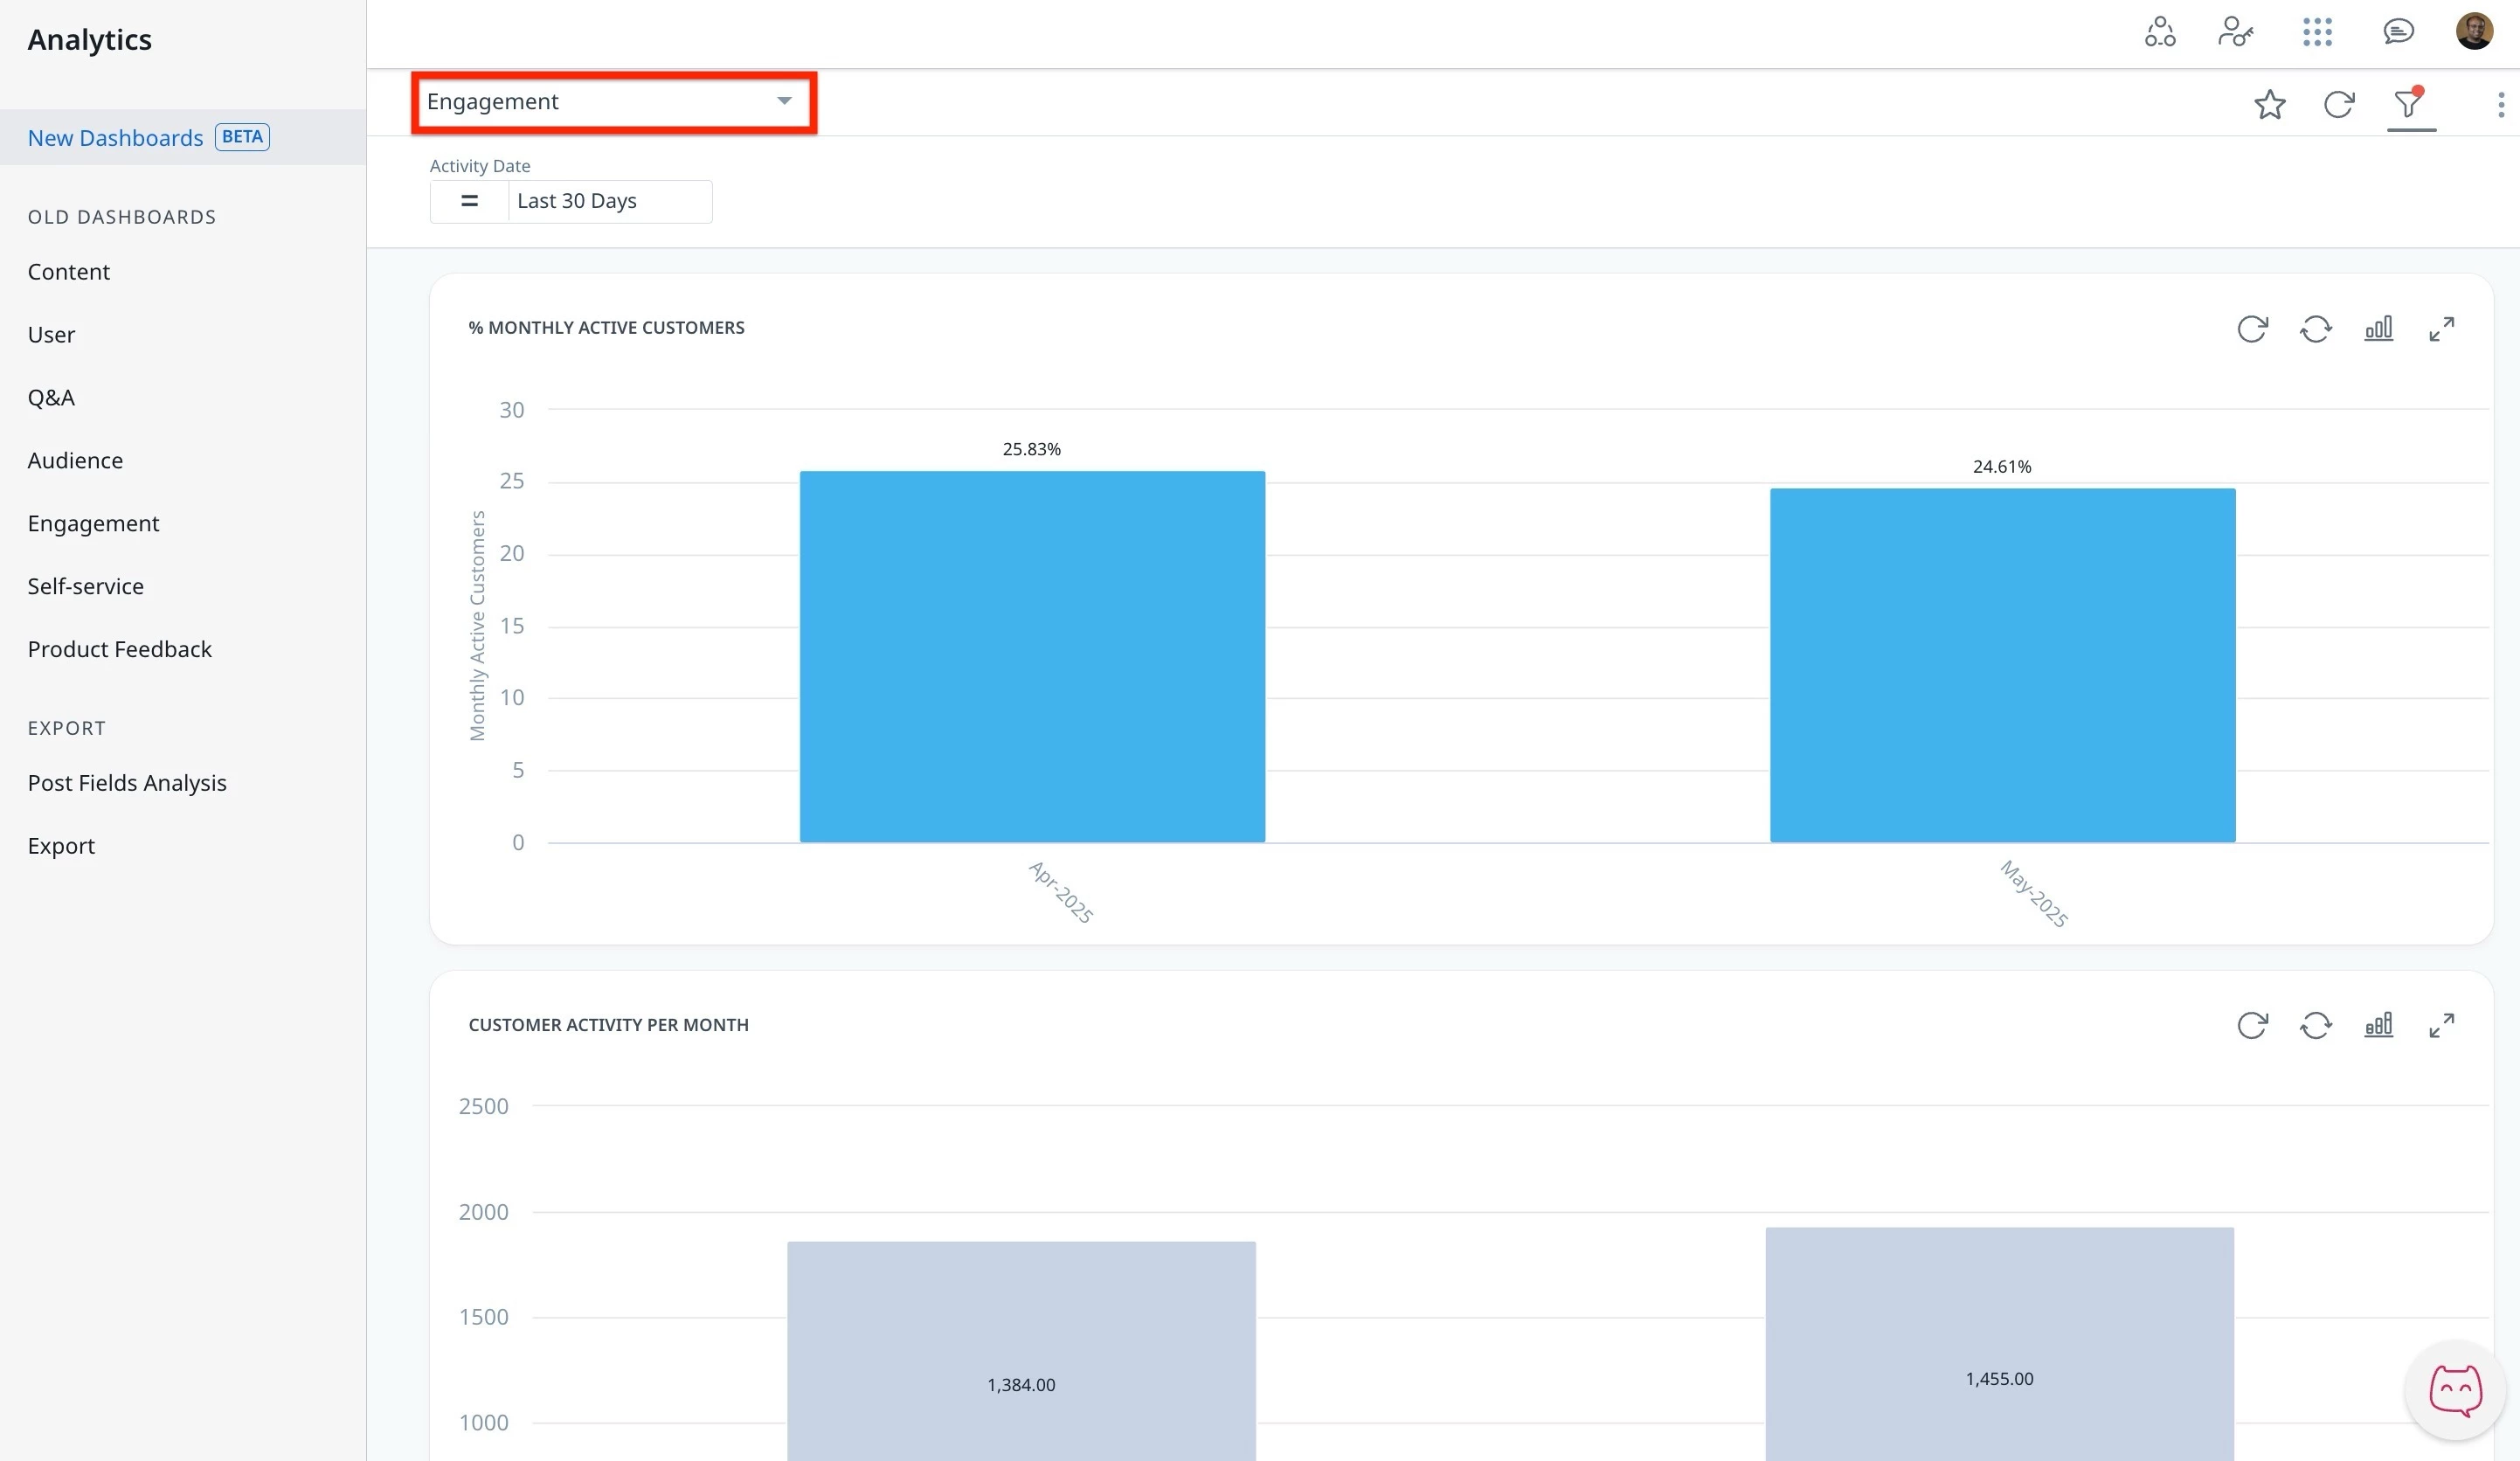Expand Customer Activity chart to fullscreen
The width and height of the screenshot is (2520, 1461).
point(2441,1025)
